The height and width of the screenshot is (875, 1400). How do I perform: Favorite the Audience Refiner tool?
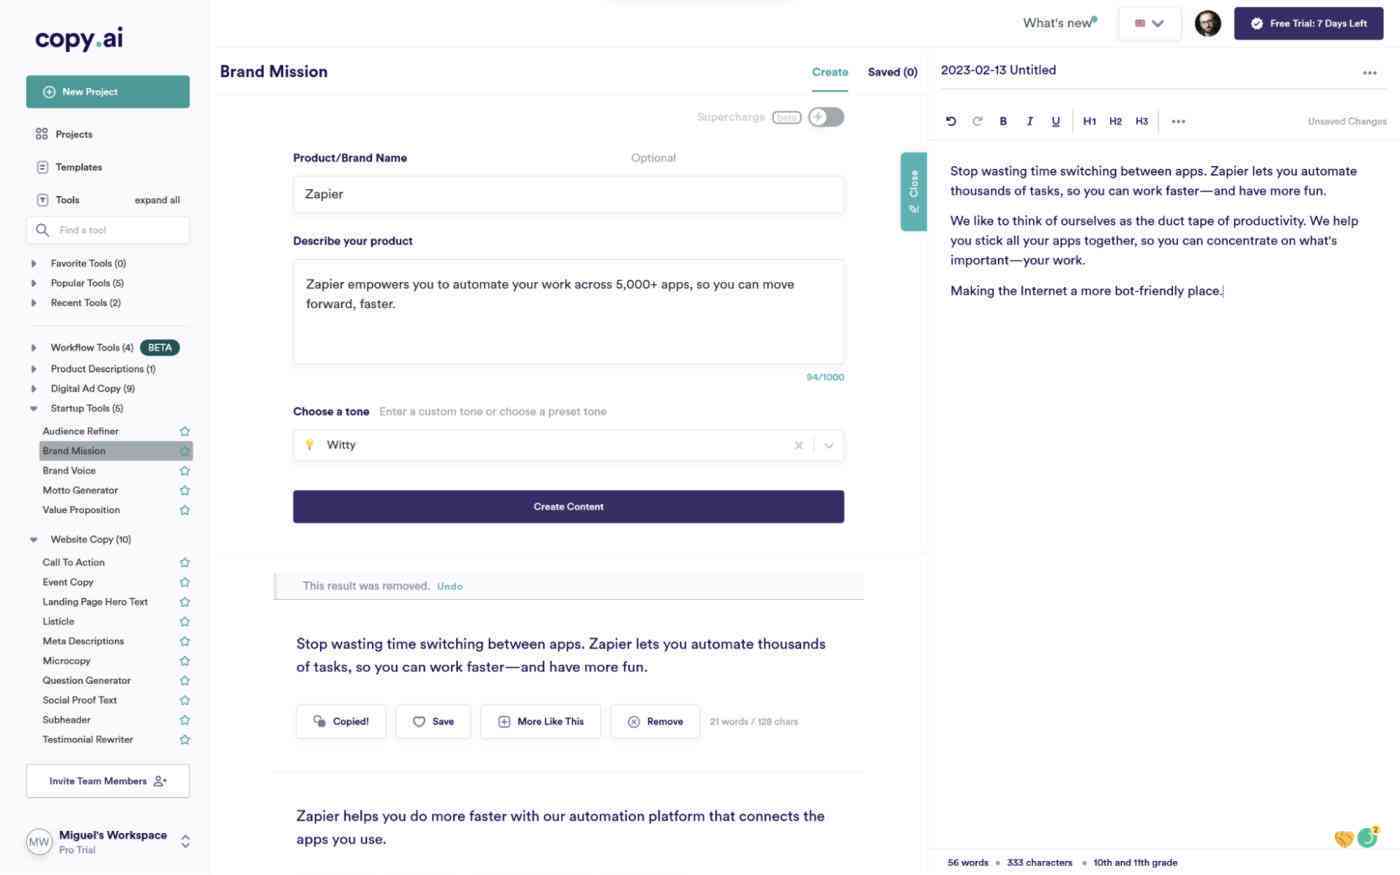[x=184, y=431]
